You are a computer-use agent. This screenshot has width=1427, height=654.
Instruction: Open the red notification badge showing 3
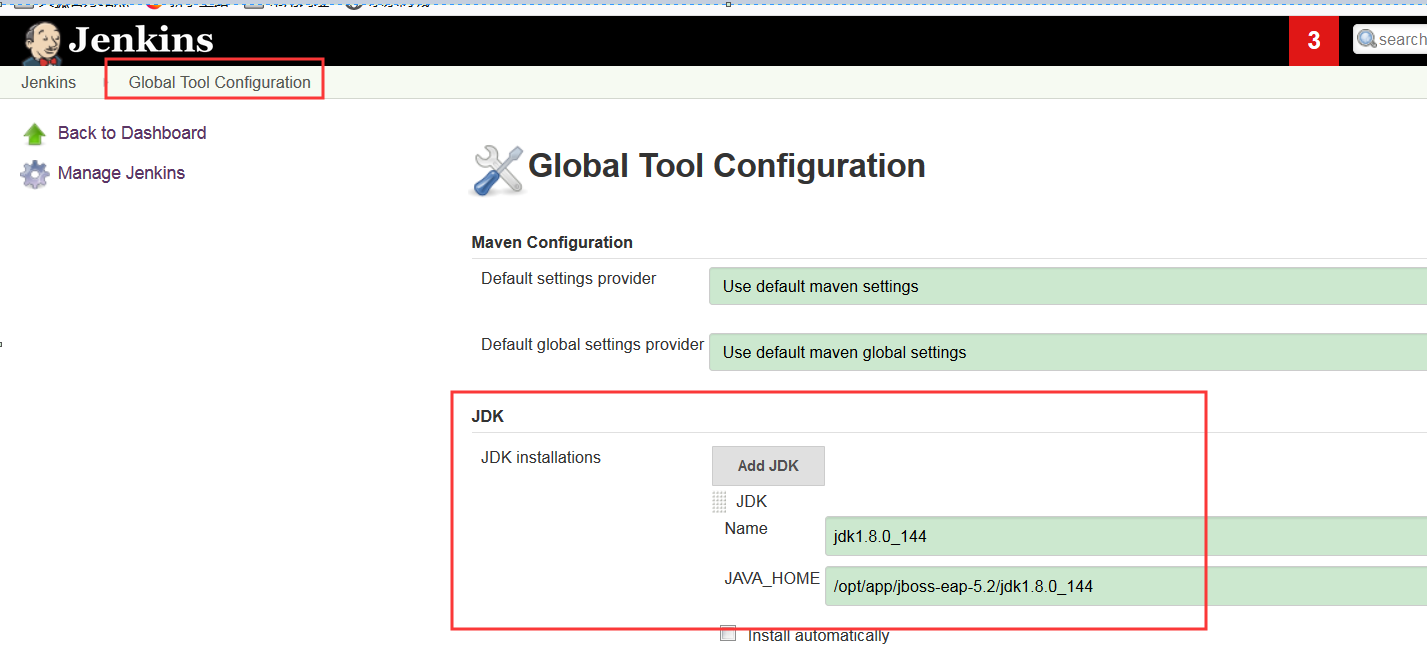coord(1313,40)
